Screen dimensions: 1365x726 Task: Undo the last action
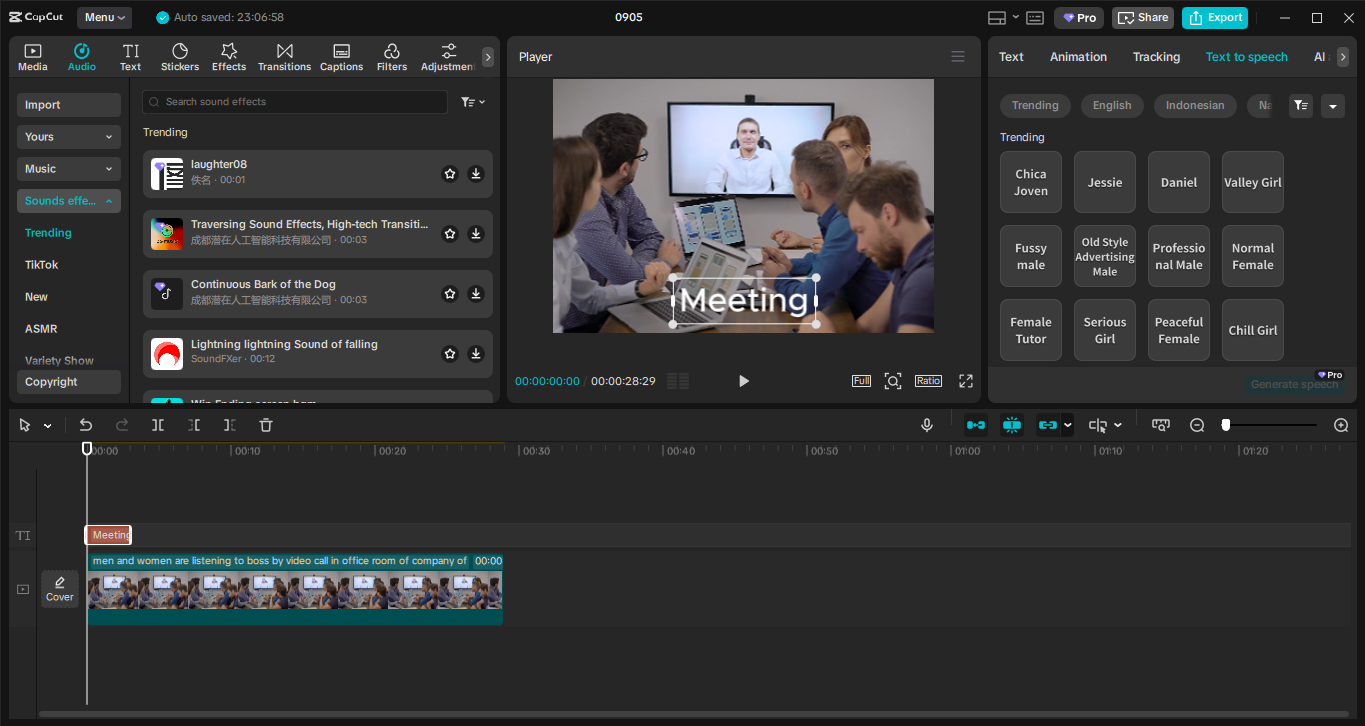86,424
